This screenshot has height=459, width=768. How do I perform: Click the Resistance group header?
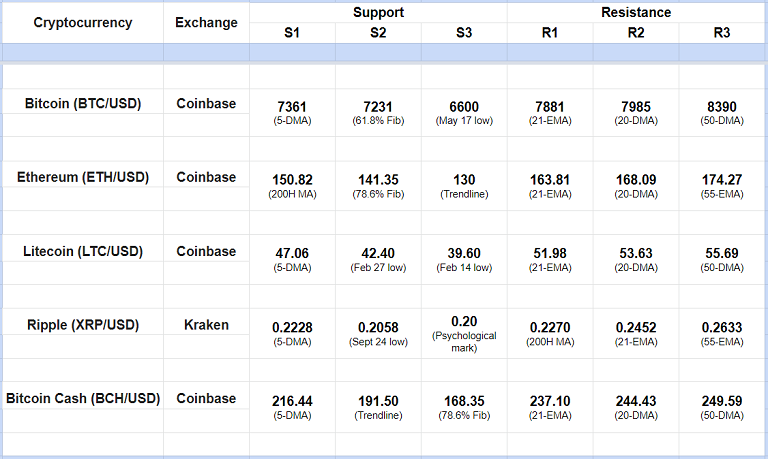pos(636,13)
